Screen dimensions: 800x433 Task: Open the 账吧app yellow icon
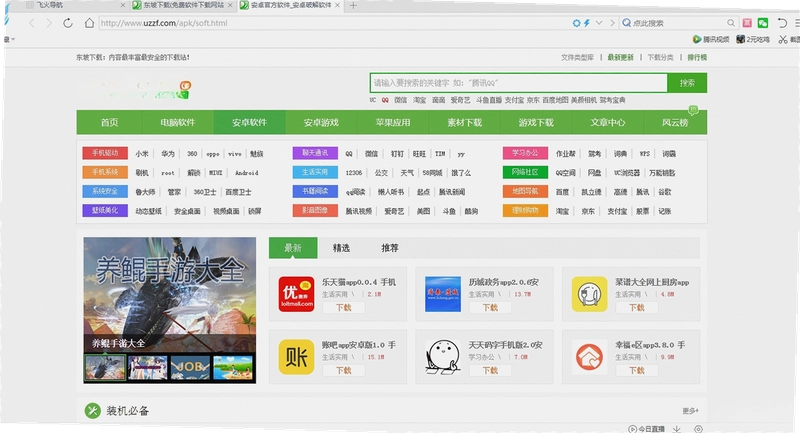pyautogui.click(x=296, y=357)
